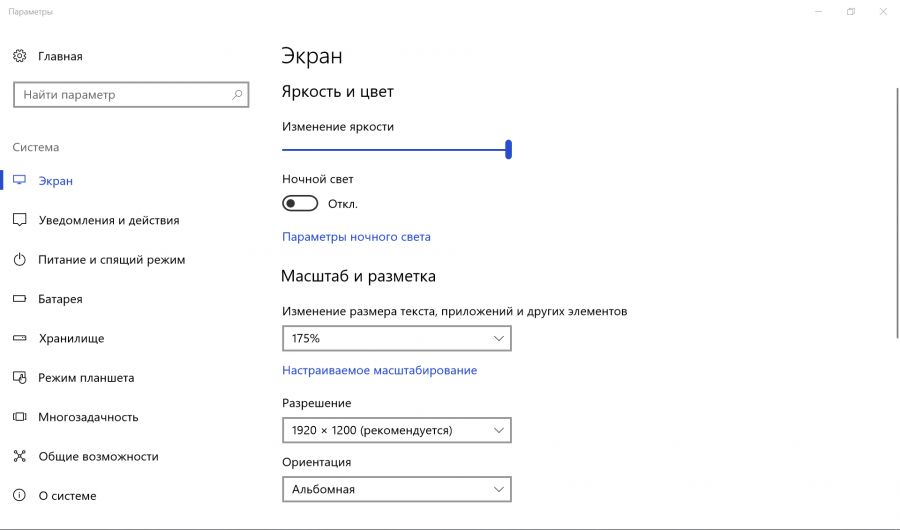Click the Многозадачность icon
This screenshot has height=530, width=900.
(19, 417)
